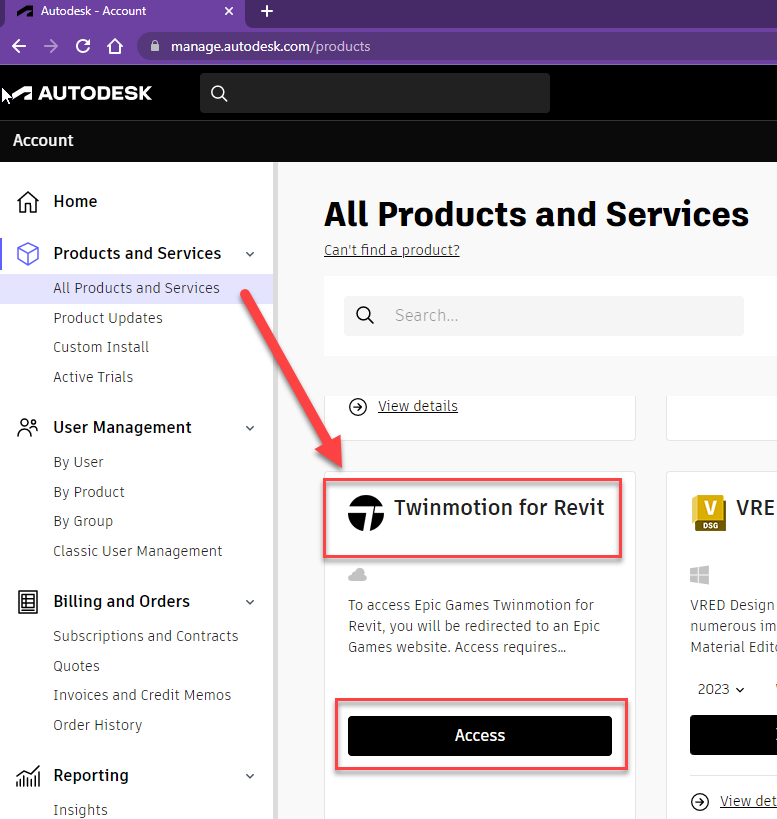Open Order History page
Image resolution: width=777 pixels, height=819 pixels.
tap(98, 725)
